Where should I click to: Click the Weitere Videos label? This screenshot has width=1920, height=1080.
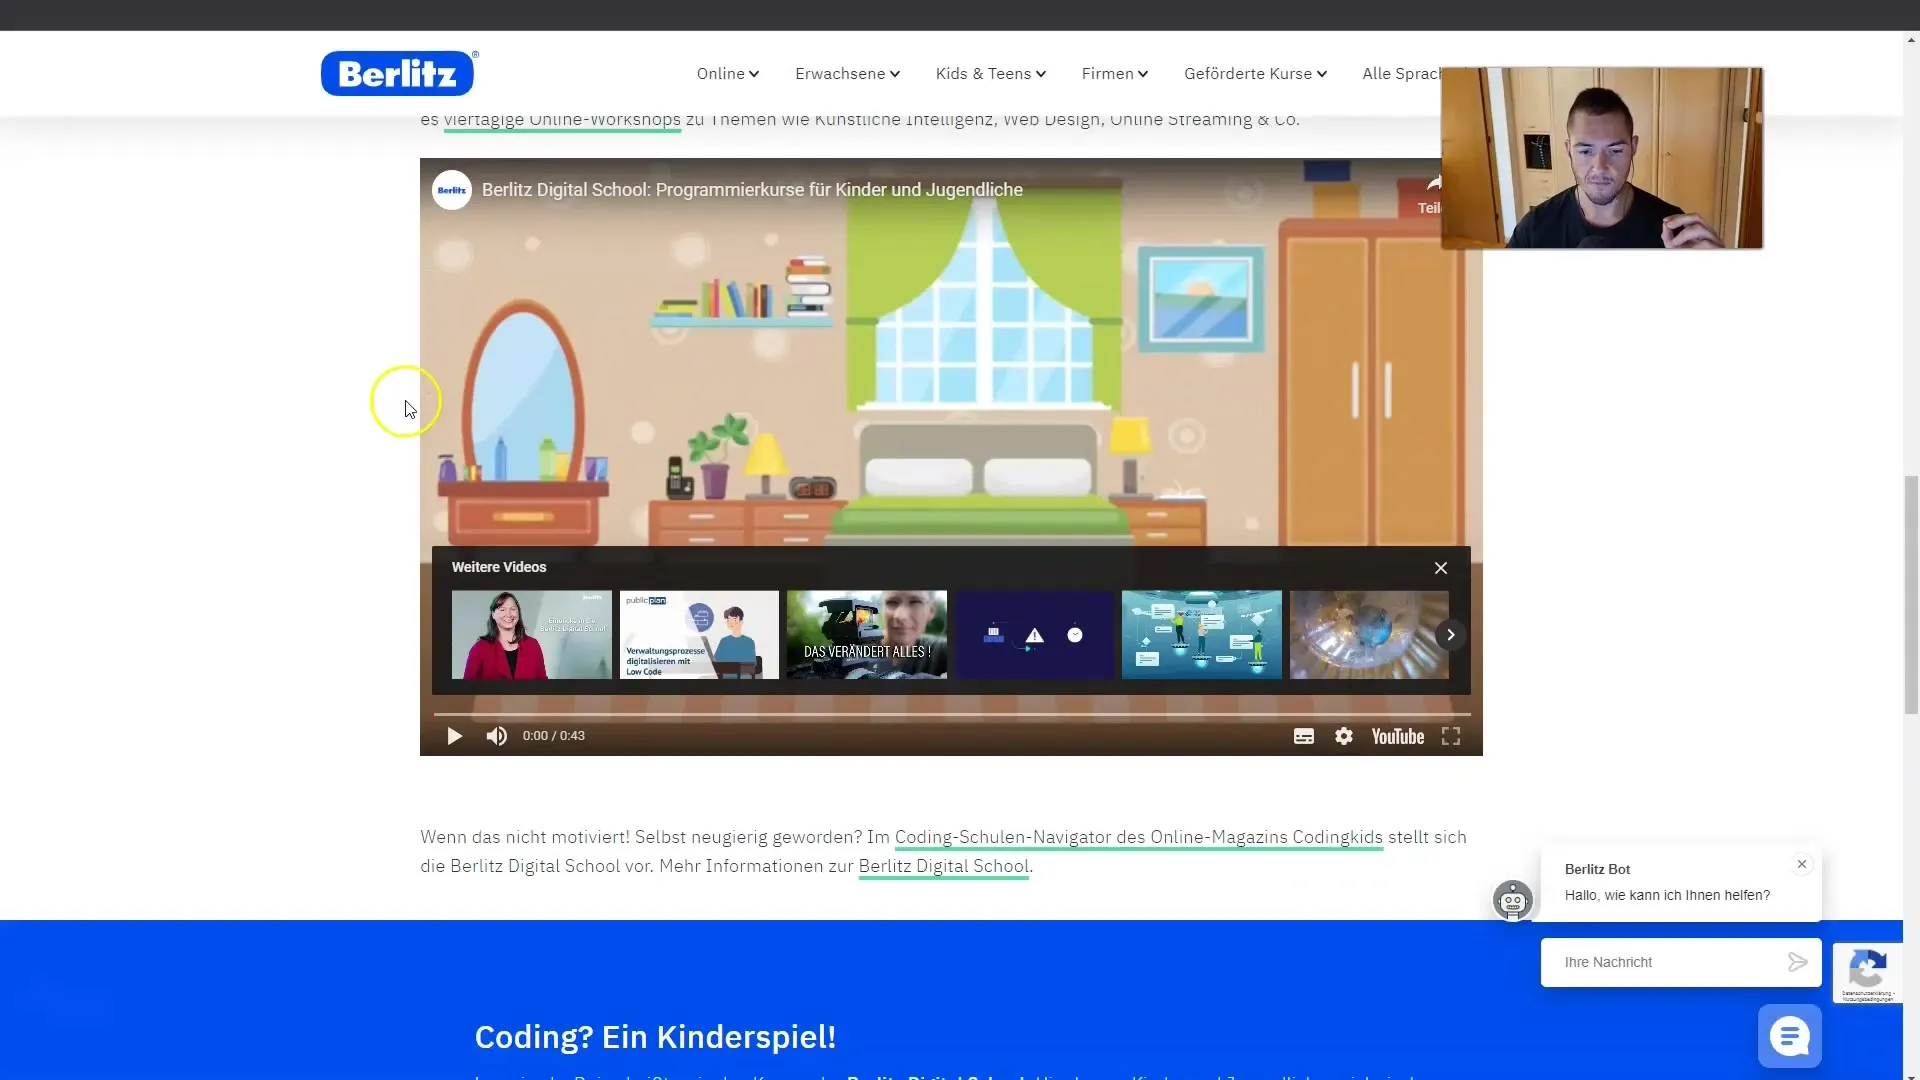point(499,567)
